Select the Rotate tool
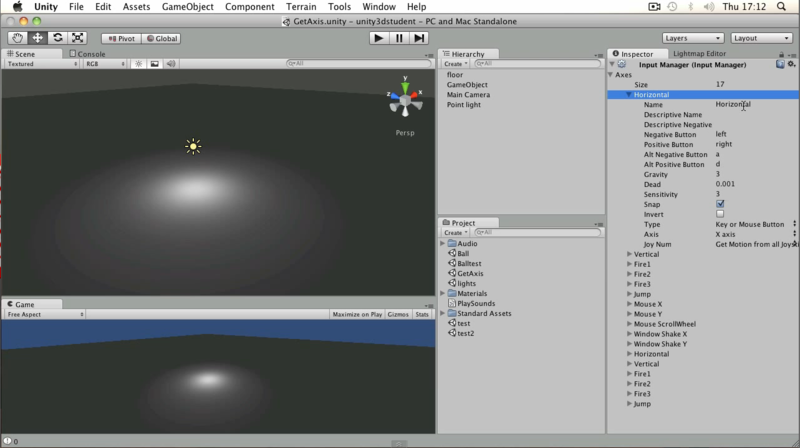This screenshot has width=800, height=448. point(57,38)
